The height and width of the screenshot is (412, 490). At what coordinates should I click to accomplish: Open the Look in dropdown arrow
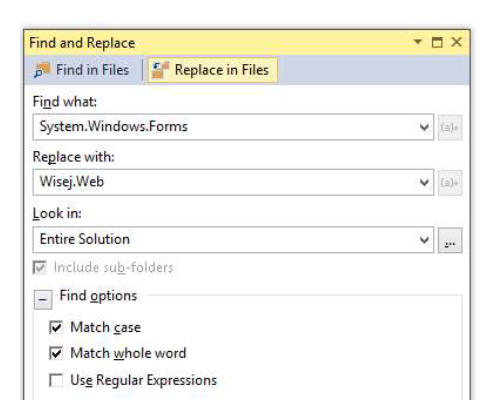coord(424,240)
